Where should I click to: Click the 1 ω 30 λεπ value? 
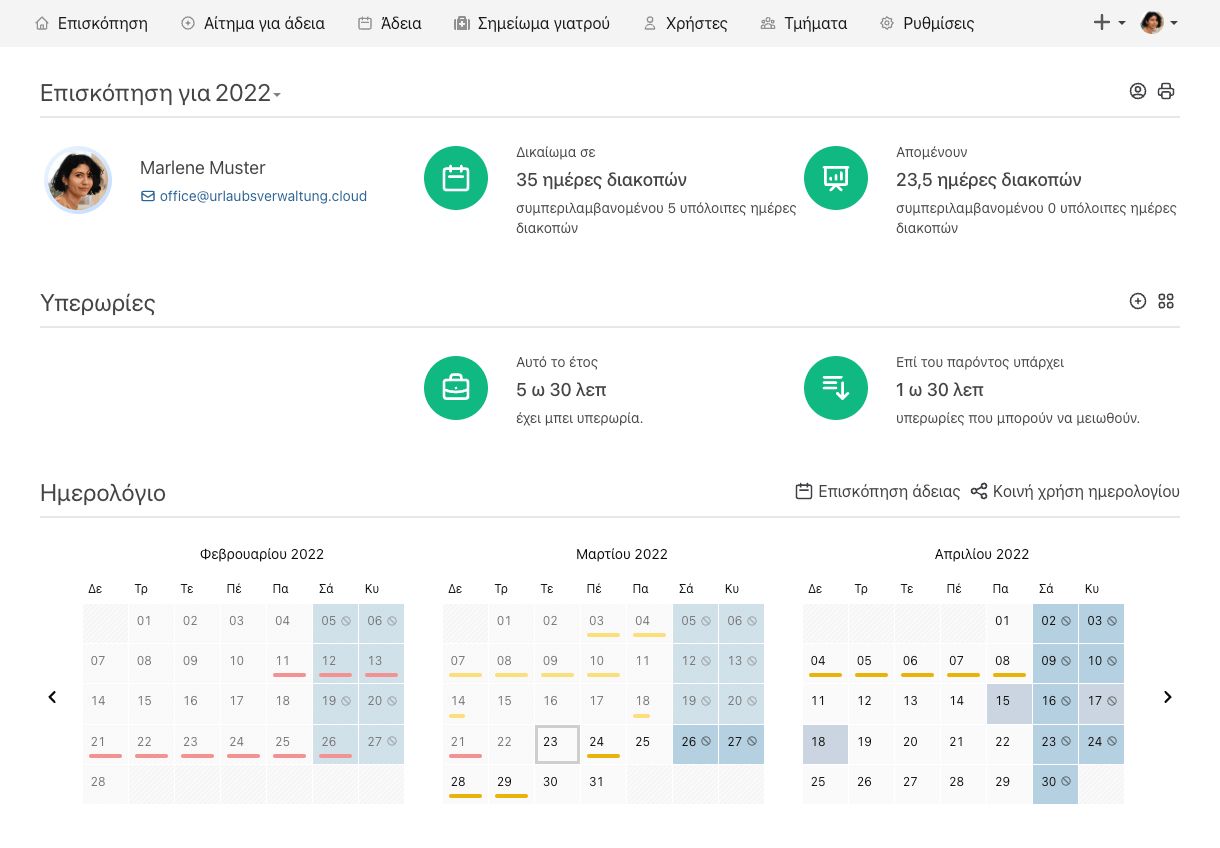point(940,390)
